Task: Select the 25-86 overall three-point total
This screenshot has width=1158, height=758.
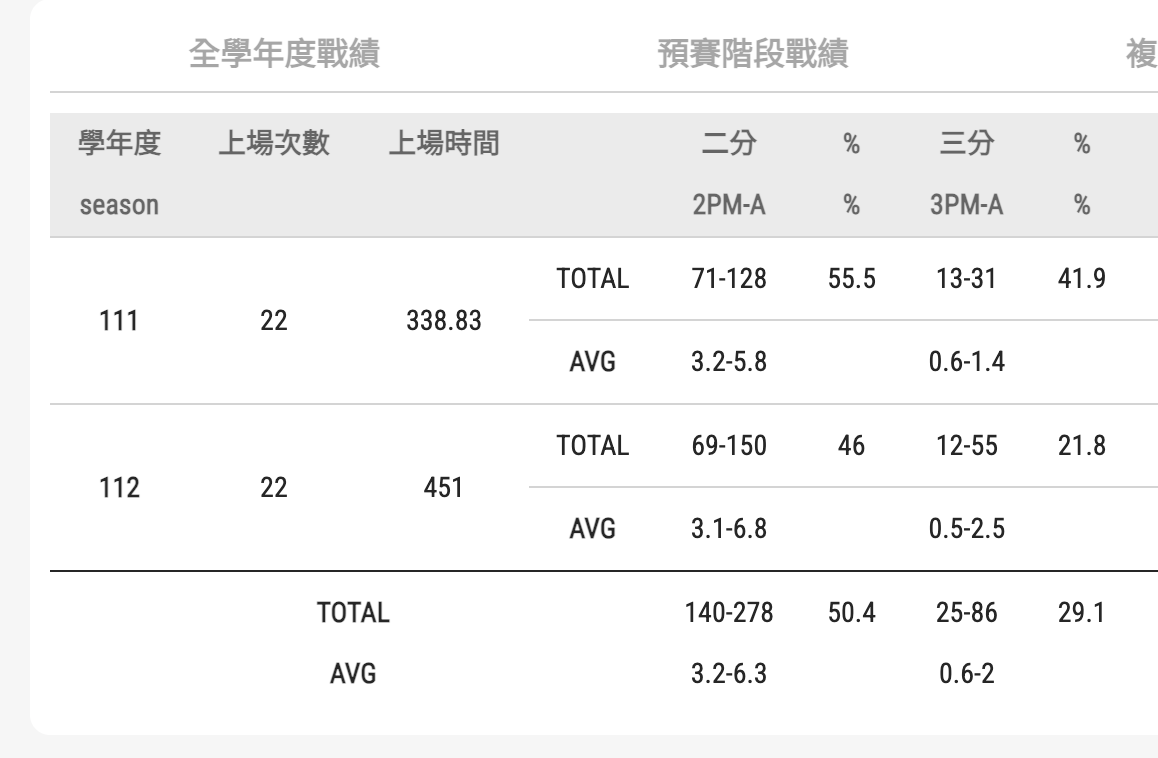Action: [x=968, y=613]
